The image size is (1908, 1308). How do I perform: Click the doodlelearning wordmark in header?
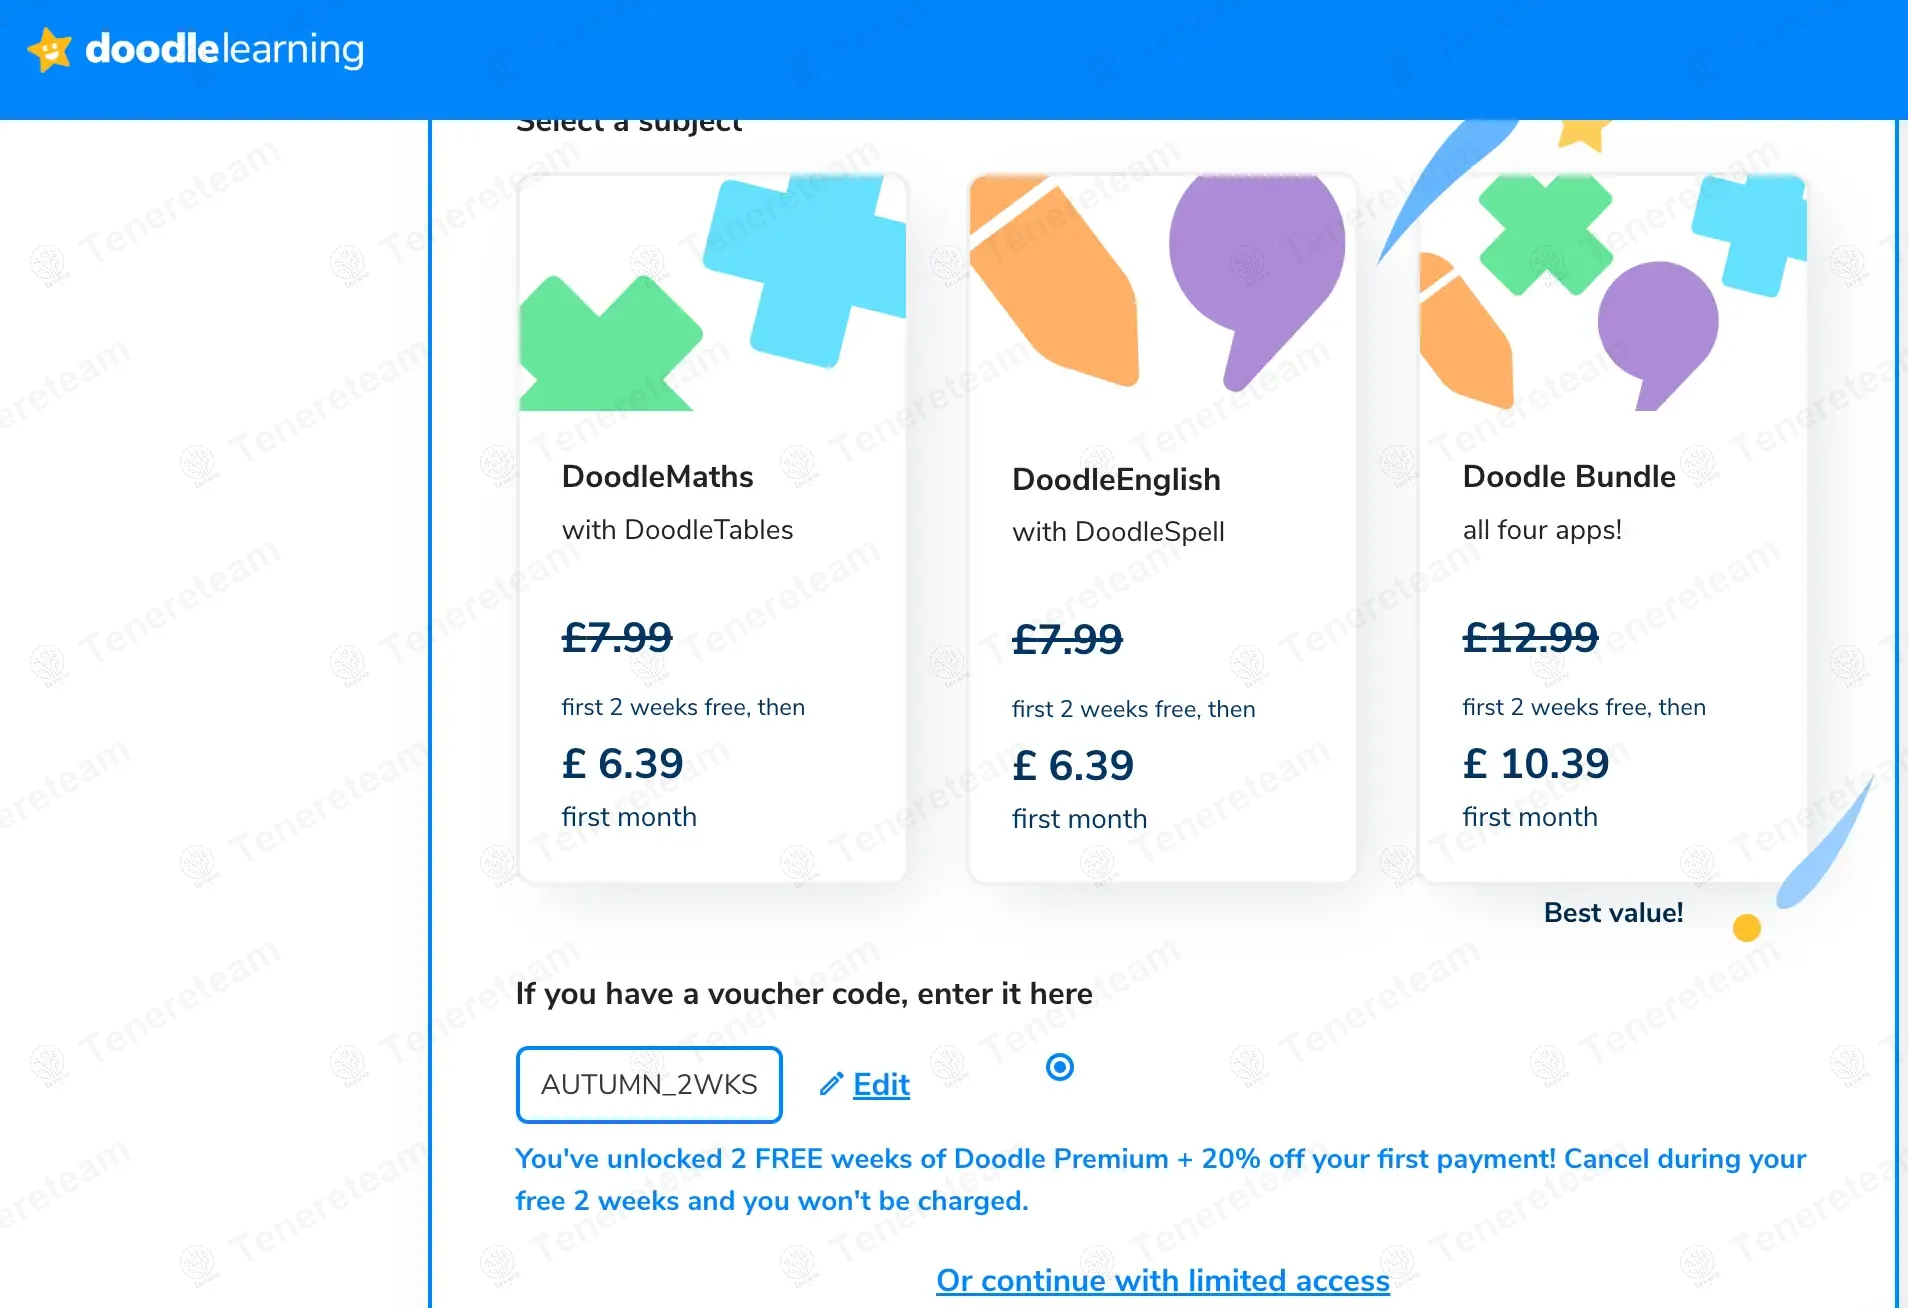click(x=225, y=49)
